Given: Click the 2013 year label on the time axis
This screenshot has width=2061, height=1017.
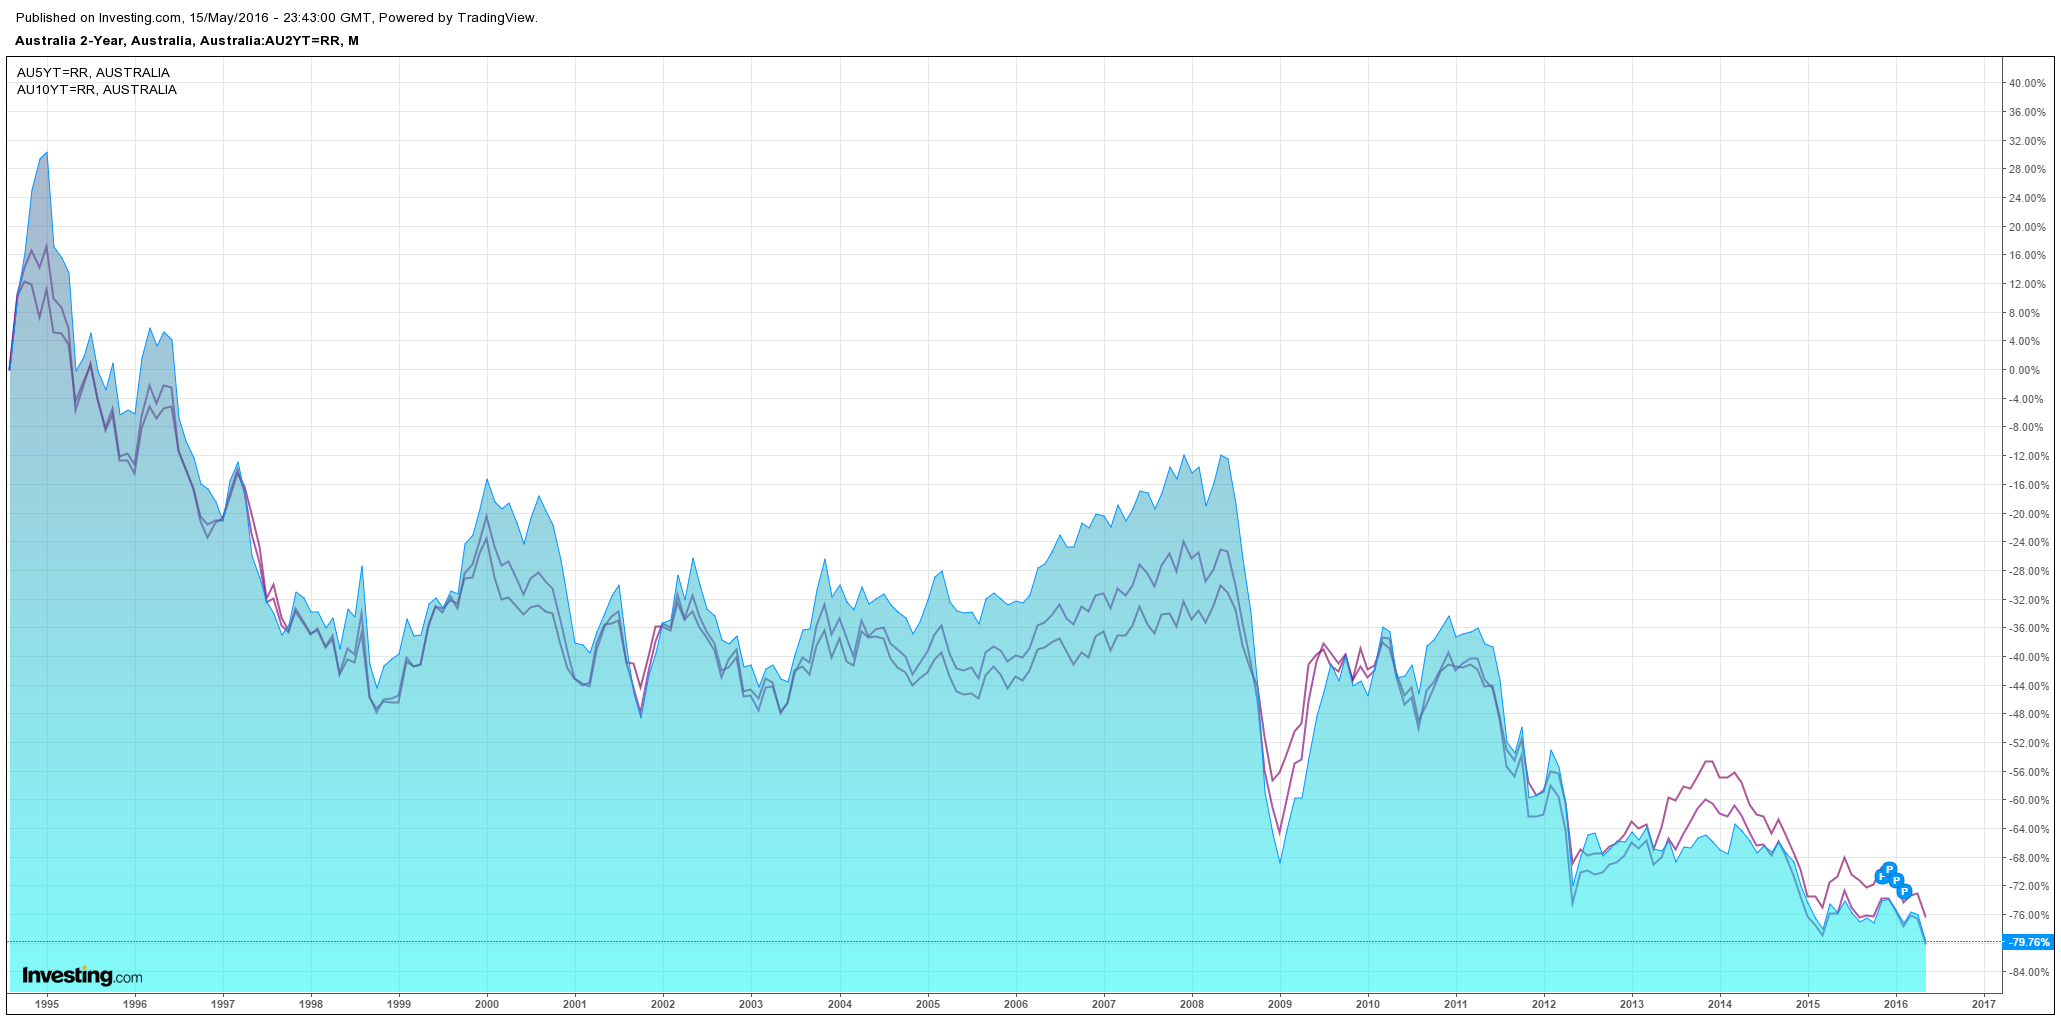Looking at the screenshot, I should [1632, 1004].
